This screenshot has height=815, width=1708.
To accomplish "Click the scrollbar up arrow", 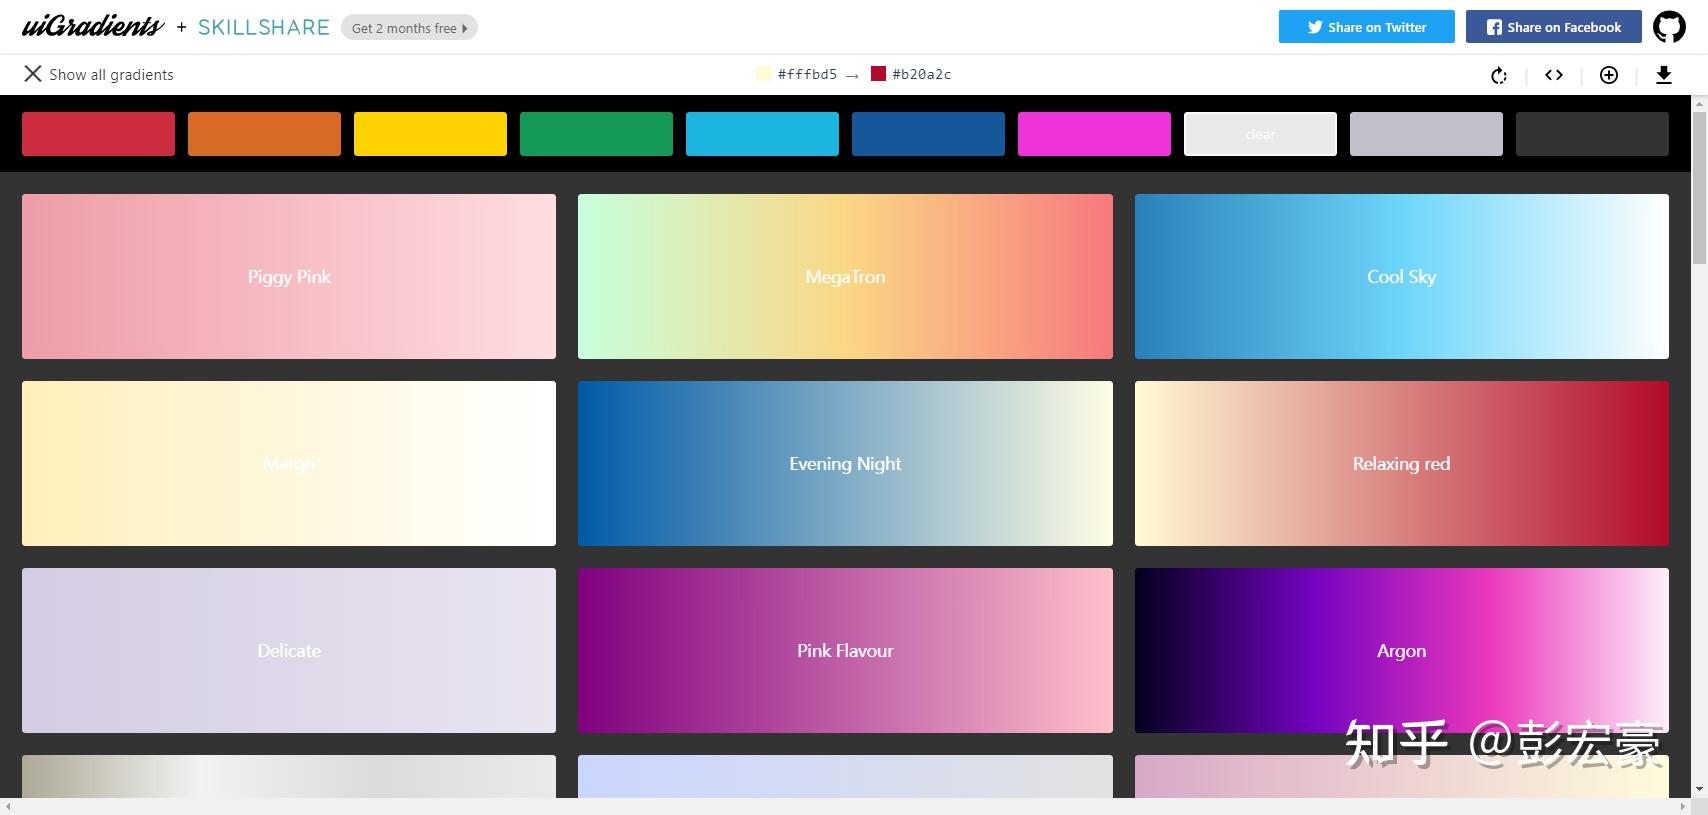I will [x=1699, y=103].
